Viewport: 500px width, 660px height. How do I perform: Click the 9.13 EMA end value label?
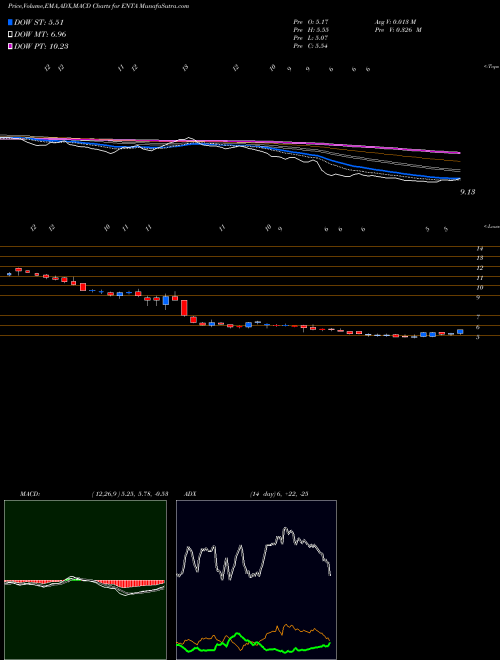tap(468, 192)
